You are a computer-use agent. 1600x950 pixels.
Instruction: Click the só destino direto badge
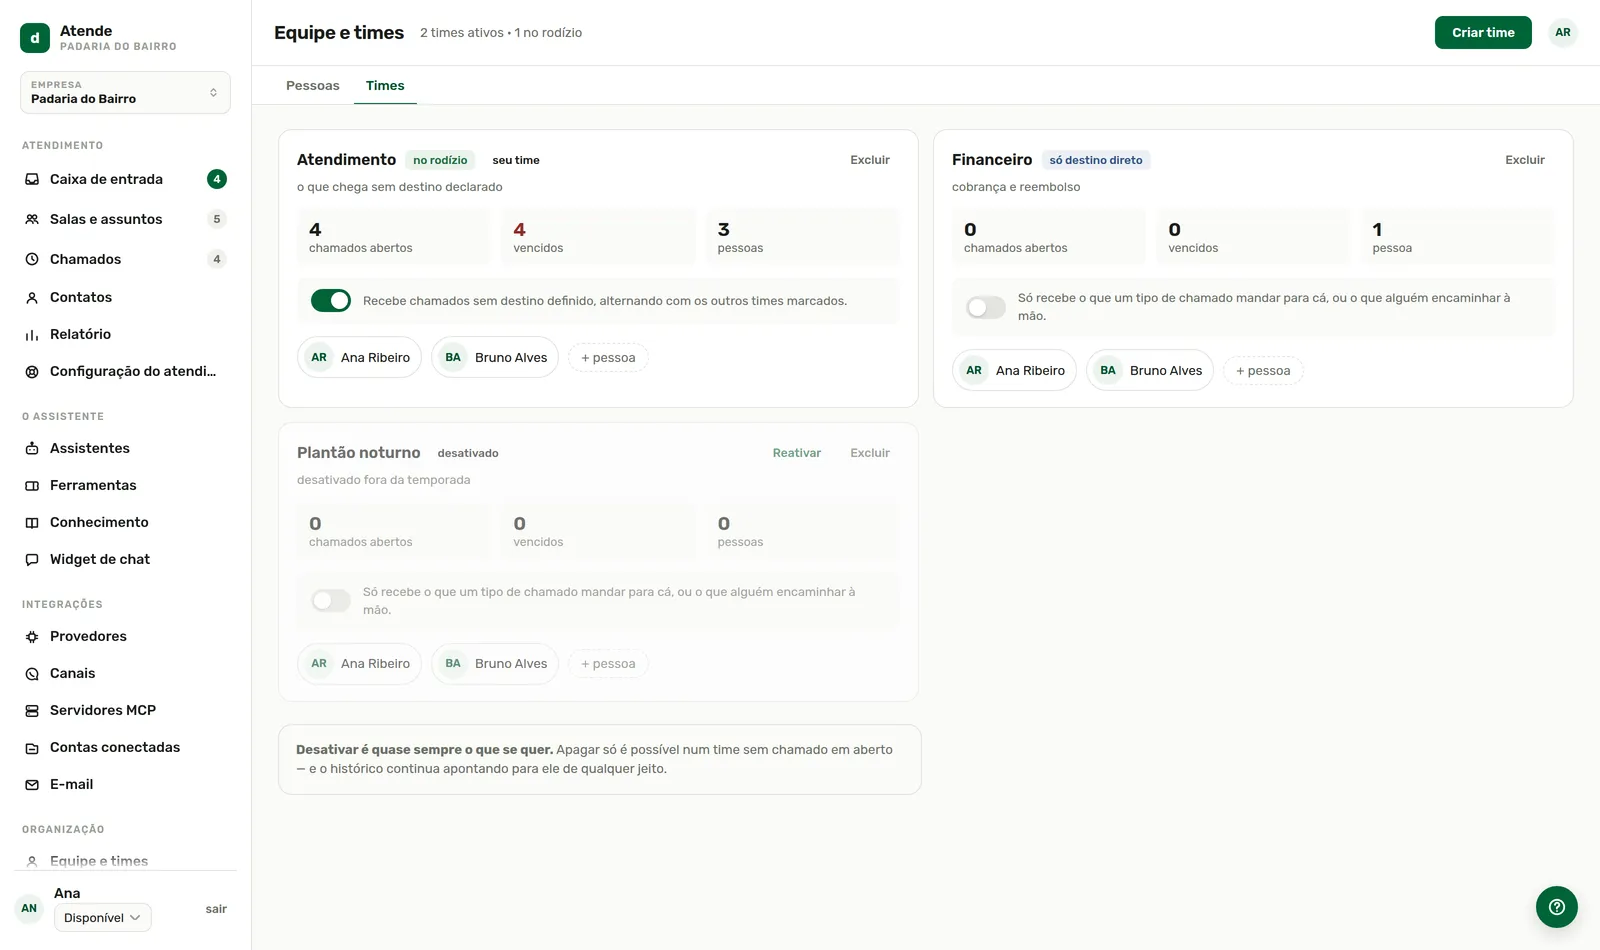1096,160
